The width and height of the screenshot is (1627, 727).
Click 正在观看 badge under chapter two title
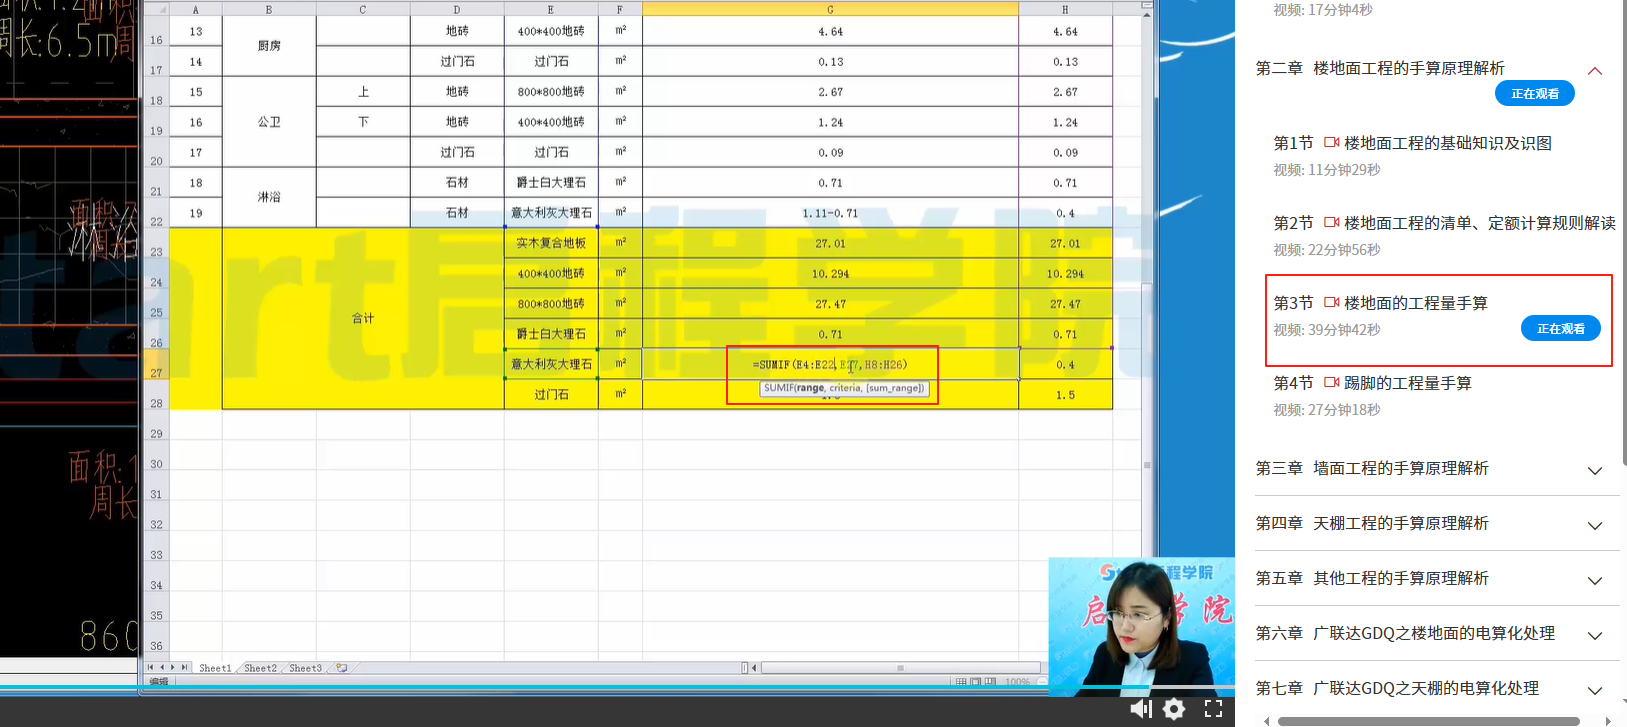pos(1535,93)
